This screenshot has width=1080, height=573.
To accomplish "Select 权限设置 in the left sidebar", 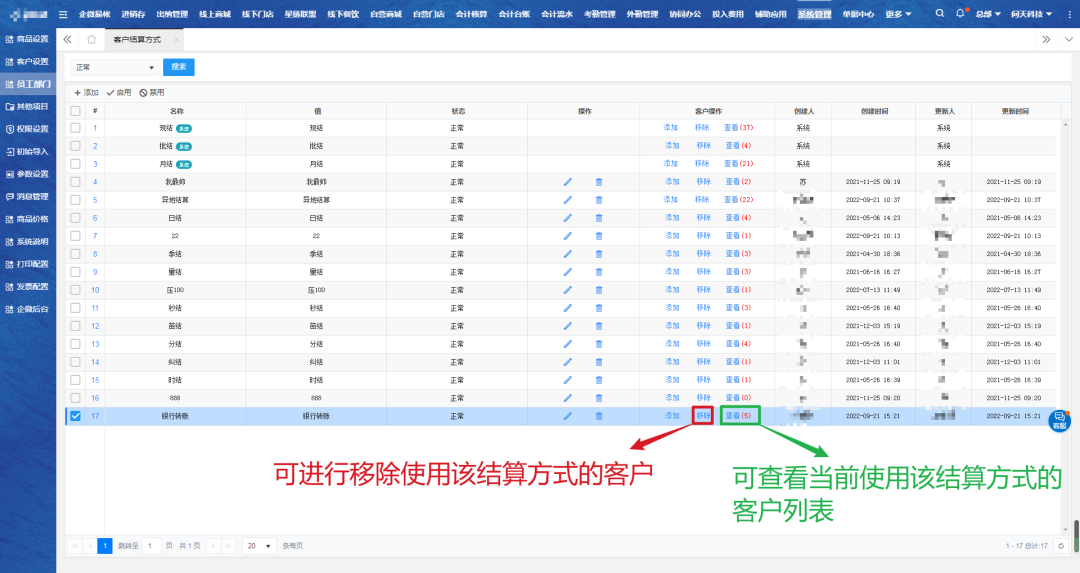I will [28, 129].
